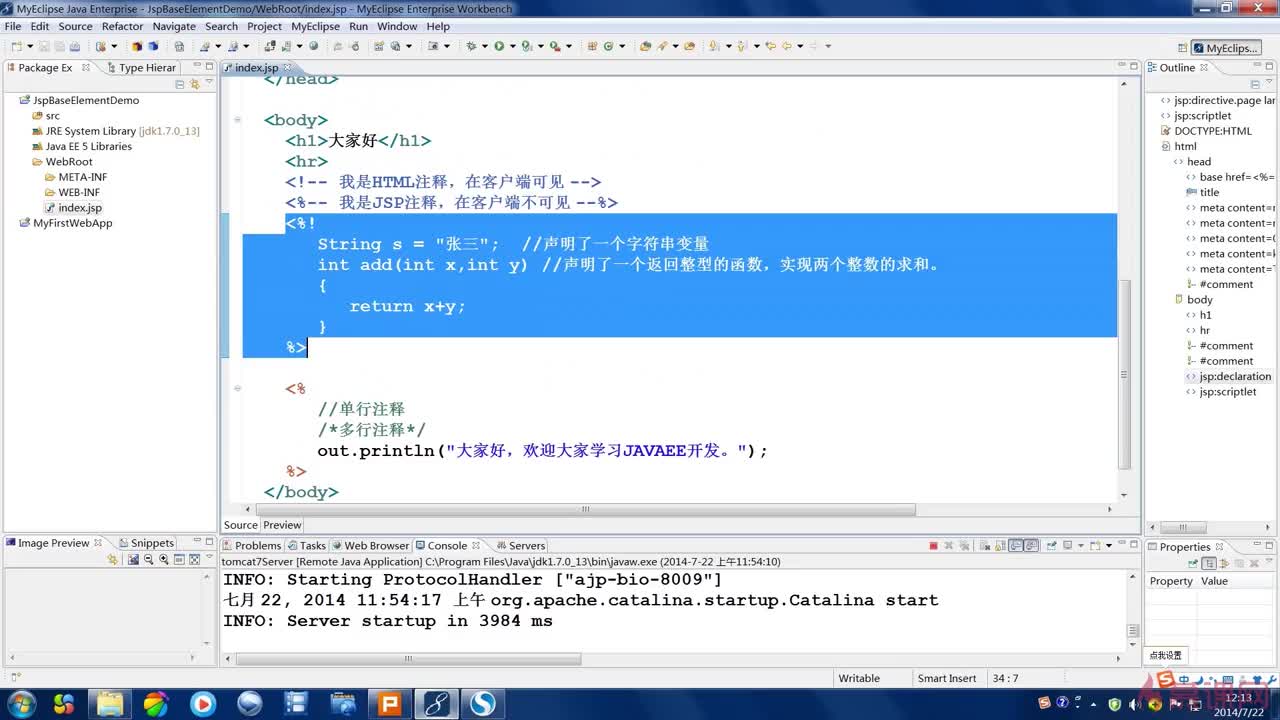Select the last jsp:scriptlet in the Outline
The width and height of the screenshot is (1280, 720).
tap(1220, 392)
